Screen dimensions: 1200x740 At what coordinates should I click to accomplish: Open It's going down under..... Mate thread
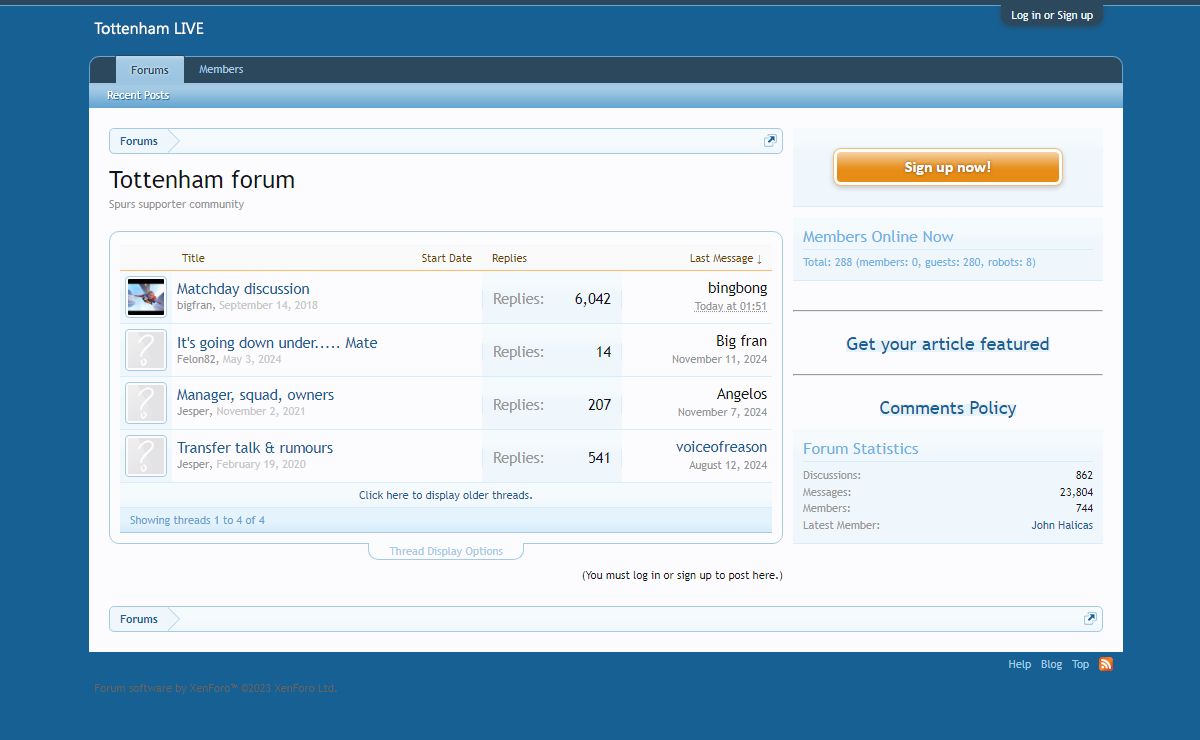tap(277, 342)
